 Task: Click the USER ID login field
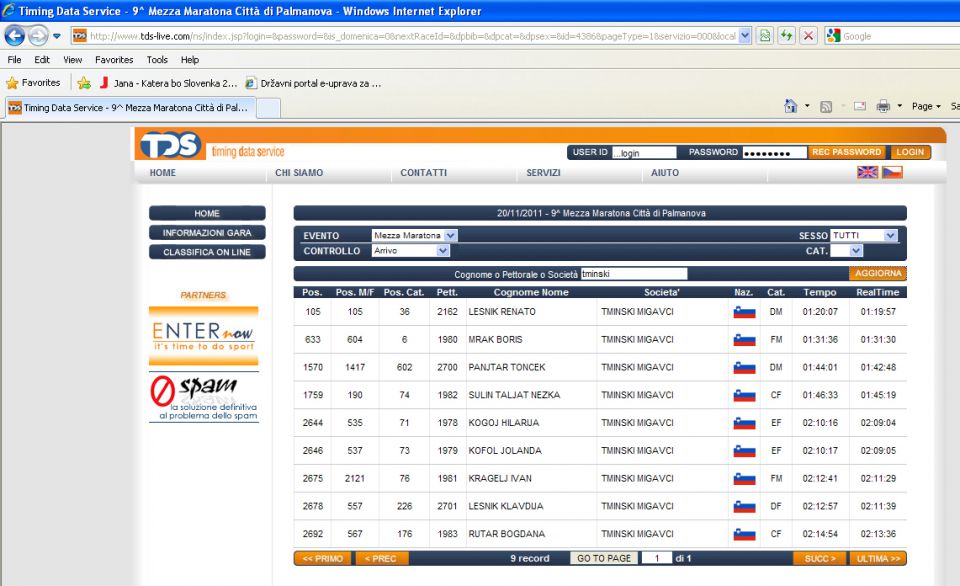click(x=644, y=152)
